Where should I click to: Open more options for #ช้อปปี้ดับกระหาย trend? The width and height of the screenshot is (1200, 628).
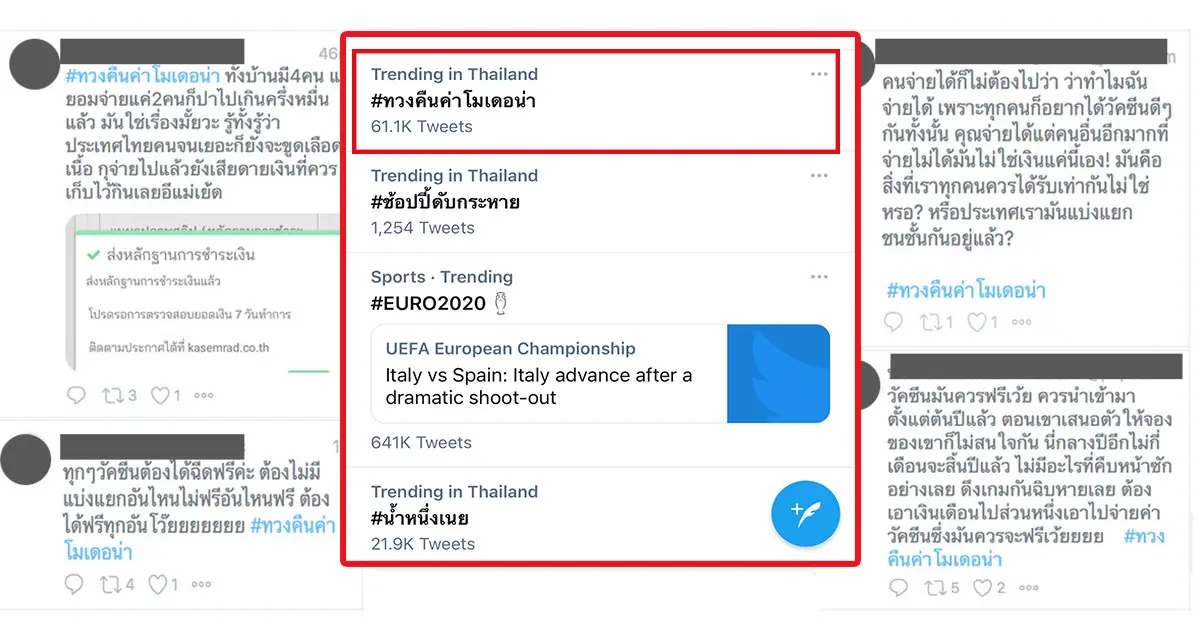[819, 176]
